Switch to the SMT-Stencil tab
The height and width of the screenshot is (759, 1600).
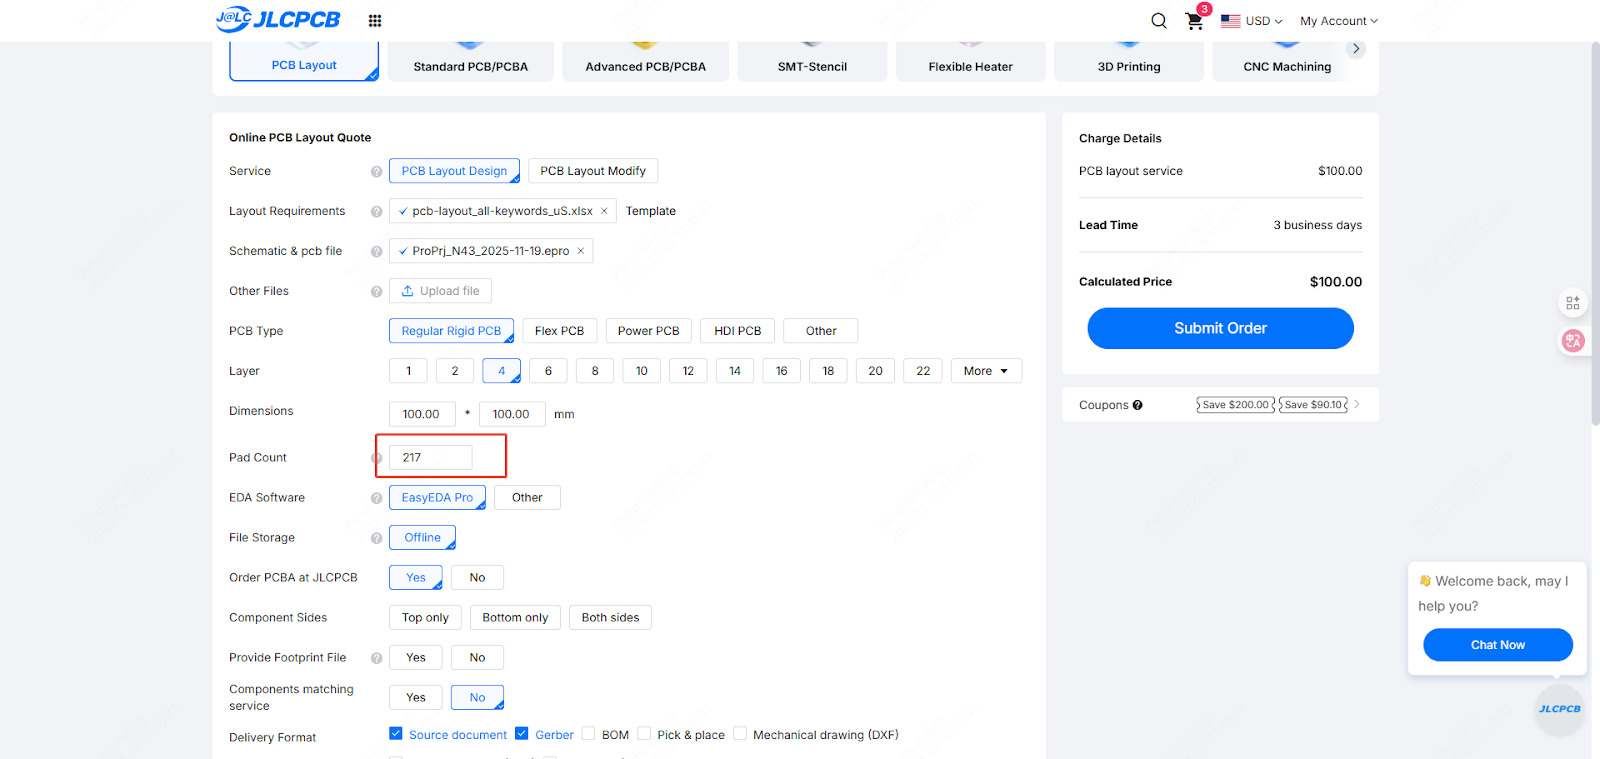[x=812, y=62]
